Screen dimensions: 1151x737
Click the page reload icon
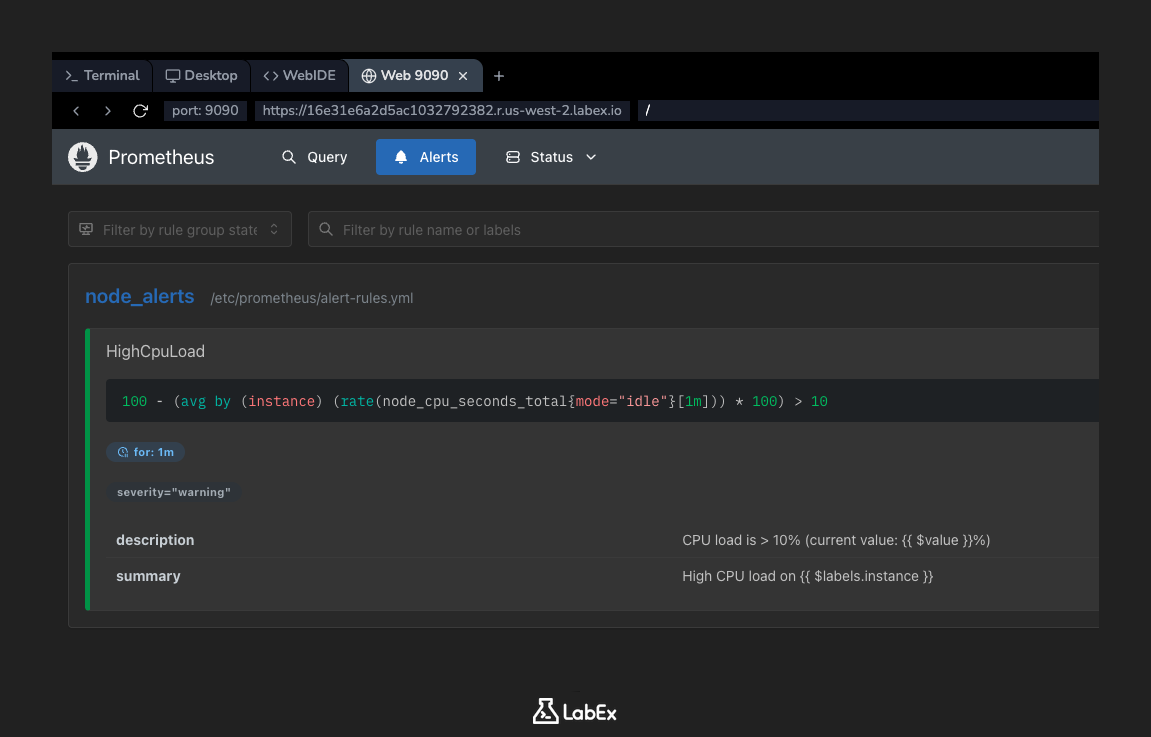tap(139, 111)
